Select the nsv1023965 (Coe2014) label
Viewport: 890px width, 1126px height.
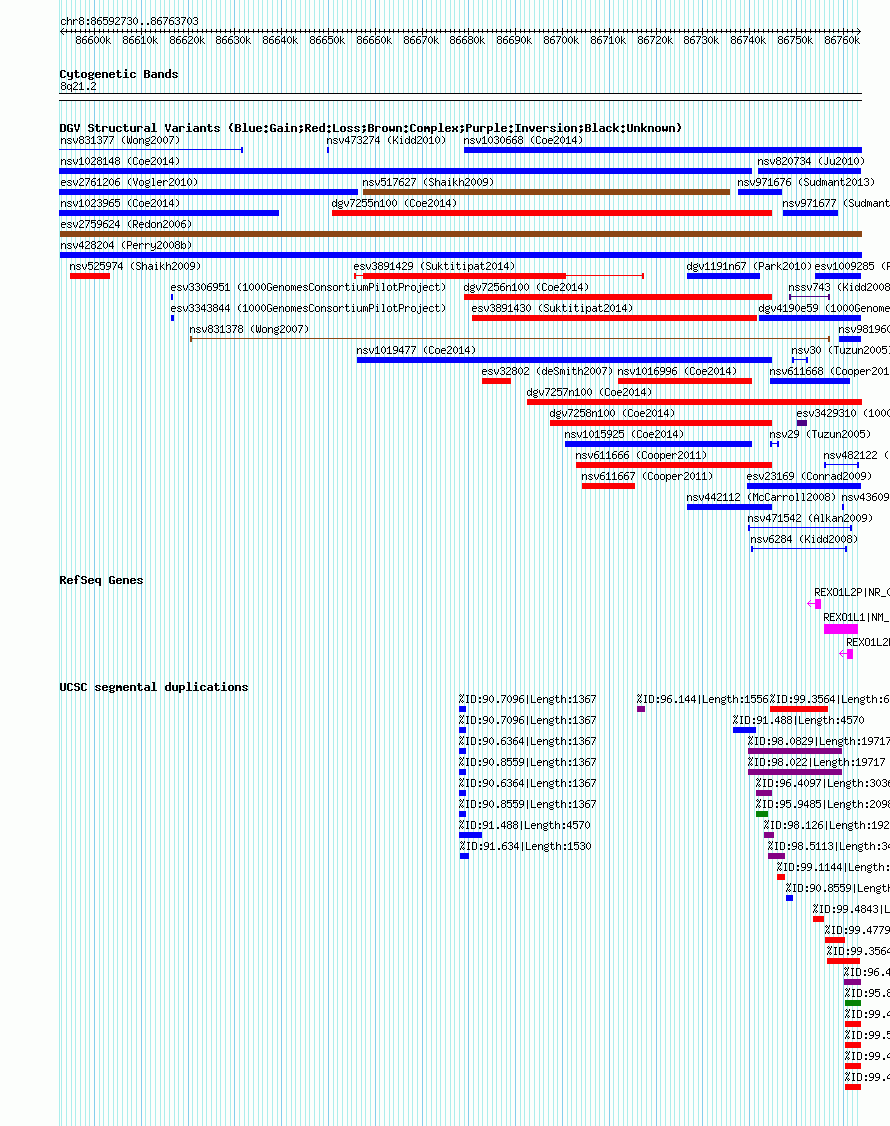(x=120, y=203)
